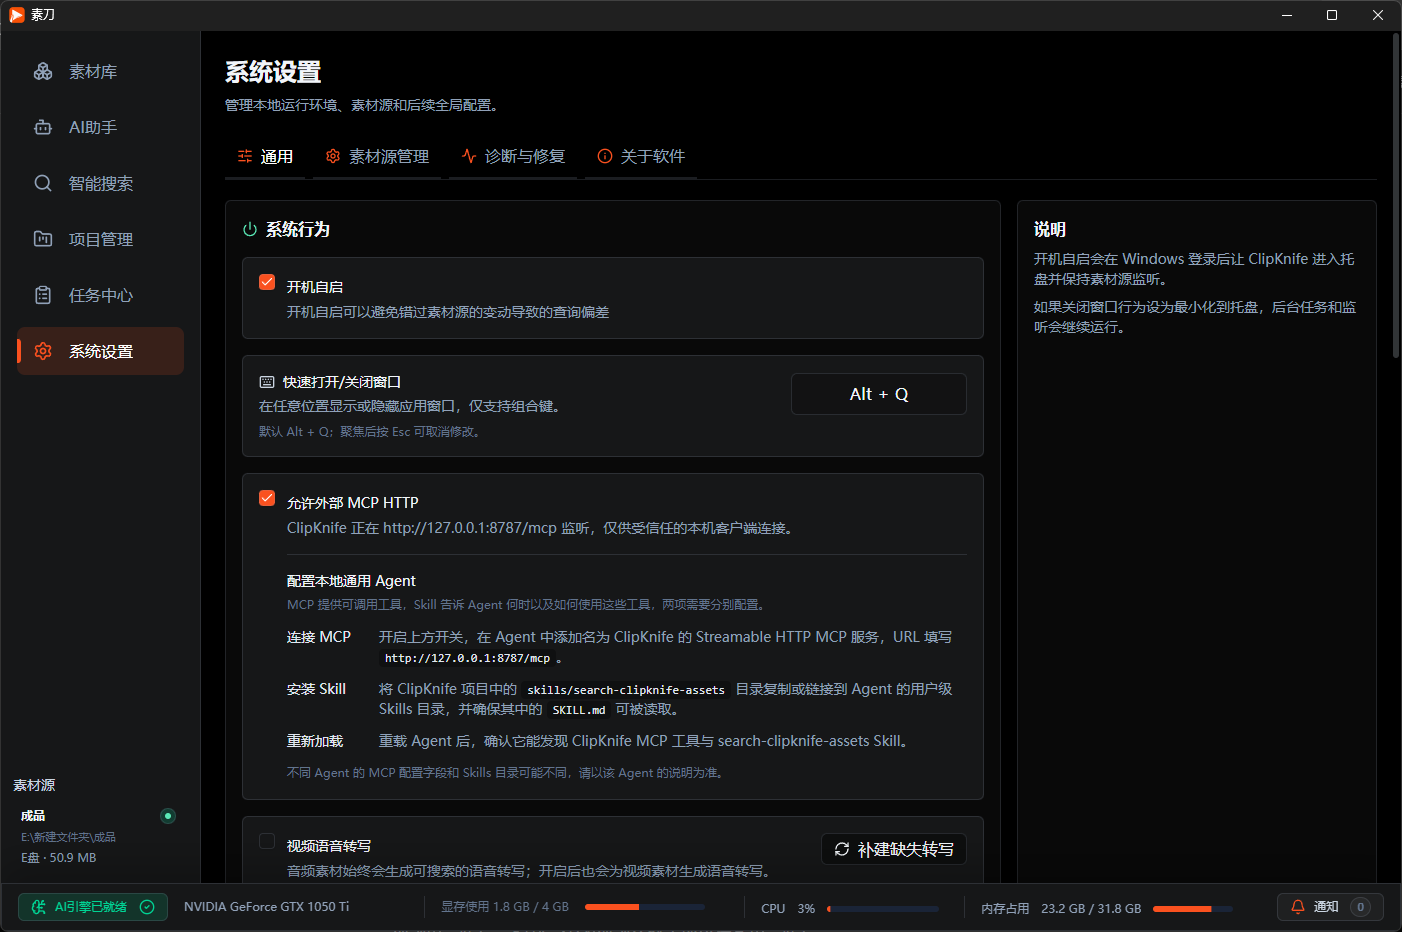The height and width of the screenshot is (932, 1402).
Task: Enable the 视频语音转写 checkbox
Action: point(267,841)
